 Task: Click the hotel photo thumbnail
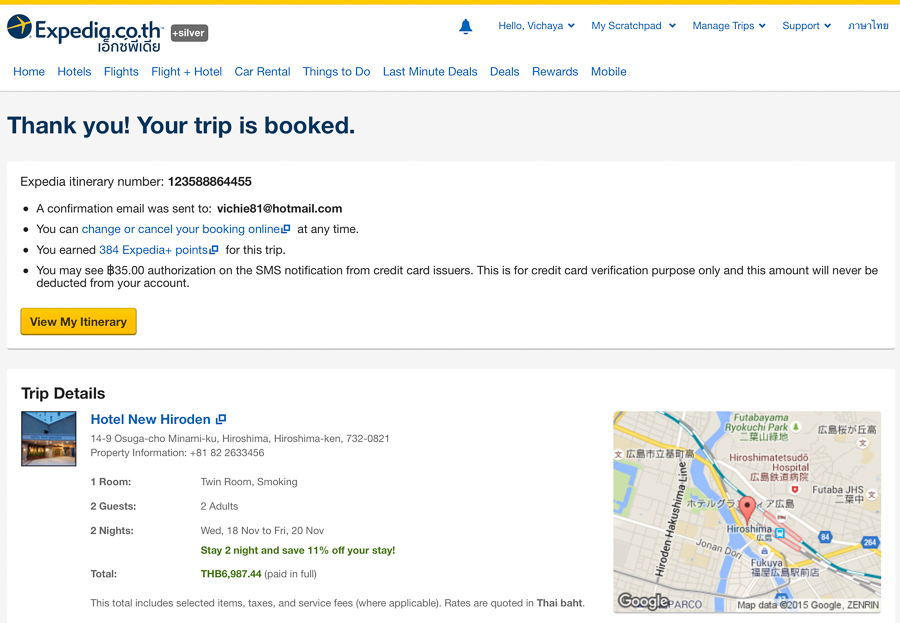point(49,438)
